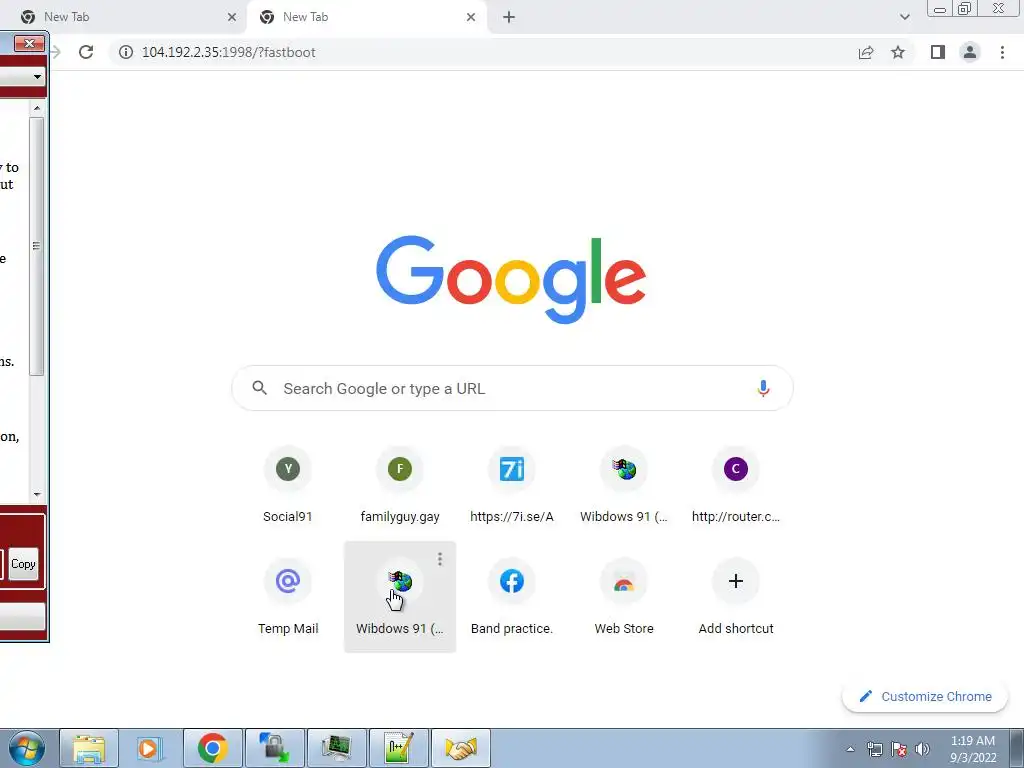Click the forward navigation arrow

[56, 52]
